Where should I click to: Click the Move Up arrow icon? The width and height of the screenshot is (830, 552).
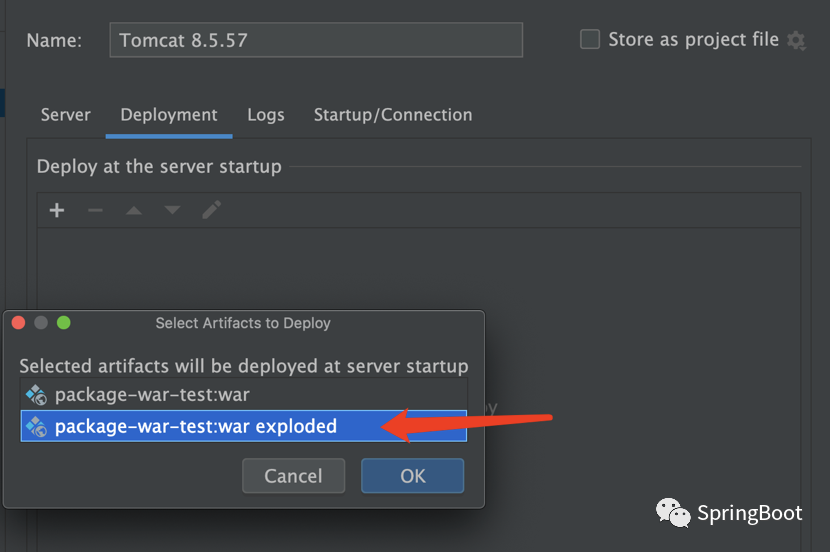pyautogui.click(x=134, y=210)
